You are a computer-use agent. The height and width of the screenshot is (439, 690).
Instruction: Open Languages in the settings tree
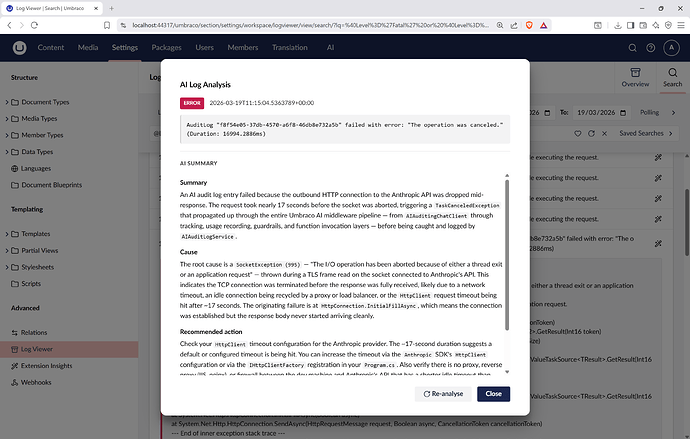click(x=36, y=168)
